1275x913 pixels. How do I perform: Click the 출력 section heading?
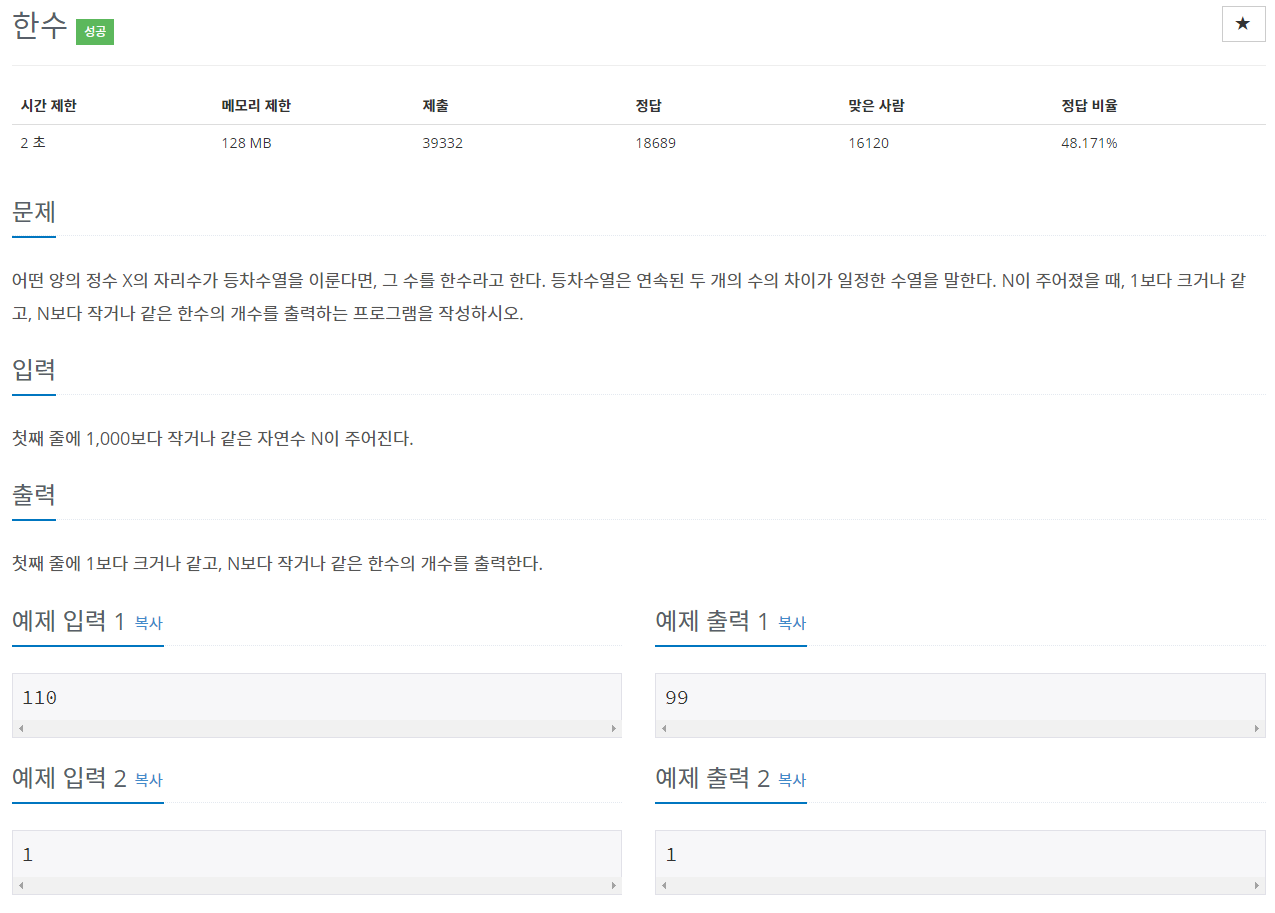click(x=34, y=495)
